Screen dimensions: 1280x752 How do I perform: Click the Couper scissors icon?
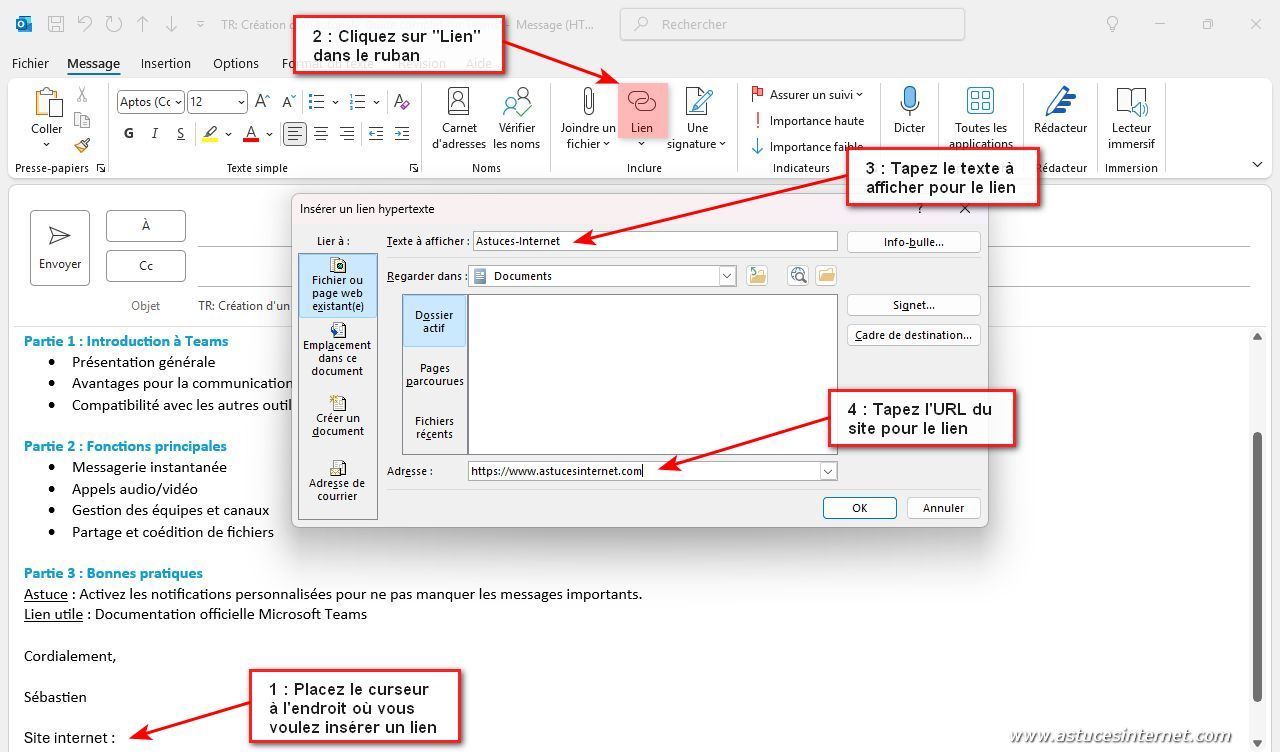click(x=82, y=95)
